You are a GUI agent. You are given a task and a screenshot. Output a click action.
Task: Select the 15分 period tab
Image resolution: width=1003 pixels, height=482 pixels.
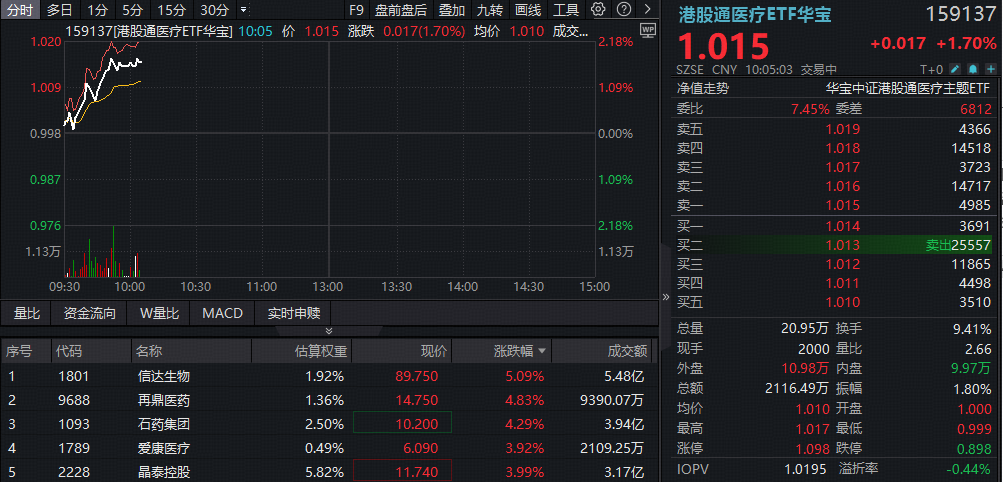[171, 10]
